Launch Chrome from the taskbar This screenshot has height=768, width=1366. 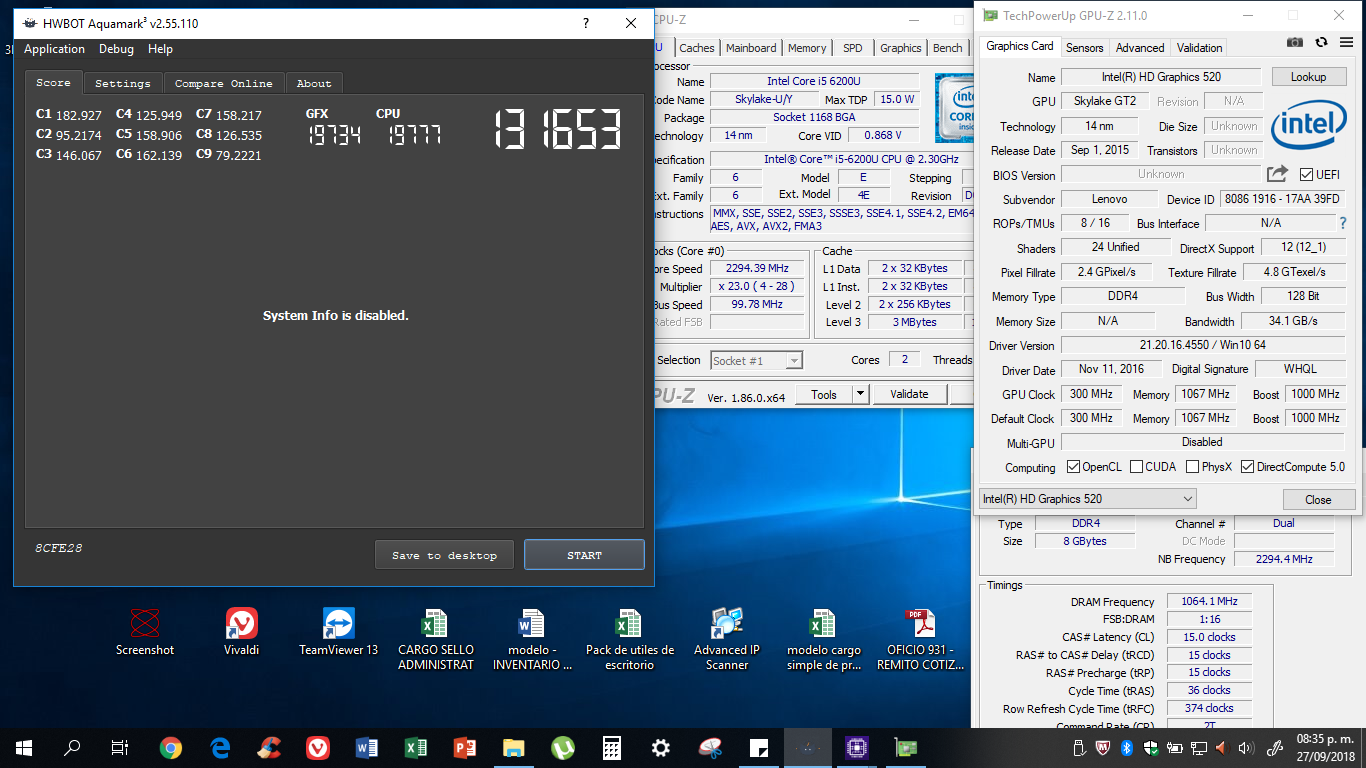coord(171,748)
